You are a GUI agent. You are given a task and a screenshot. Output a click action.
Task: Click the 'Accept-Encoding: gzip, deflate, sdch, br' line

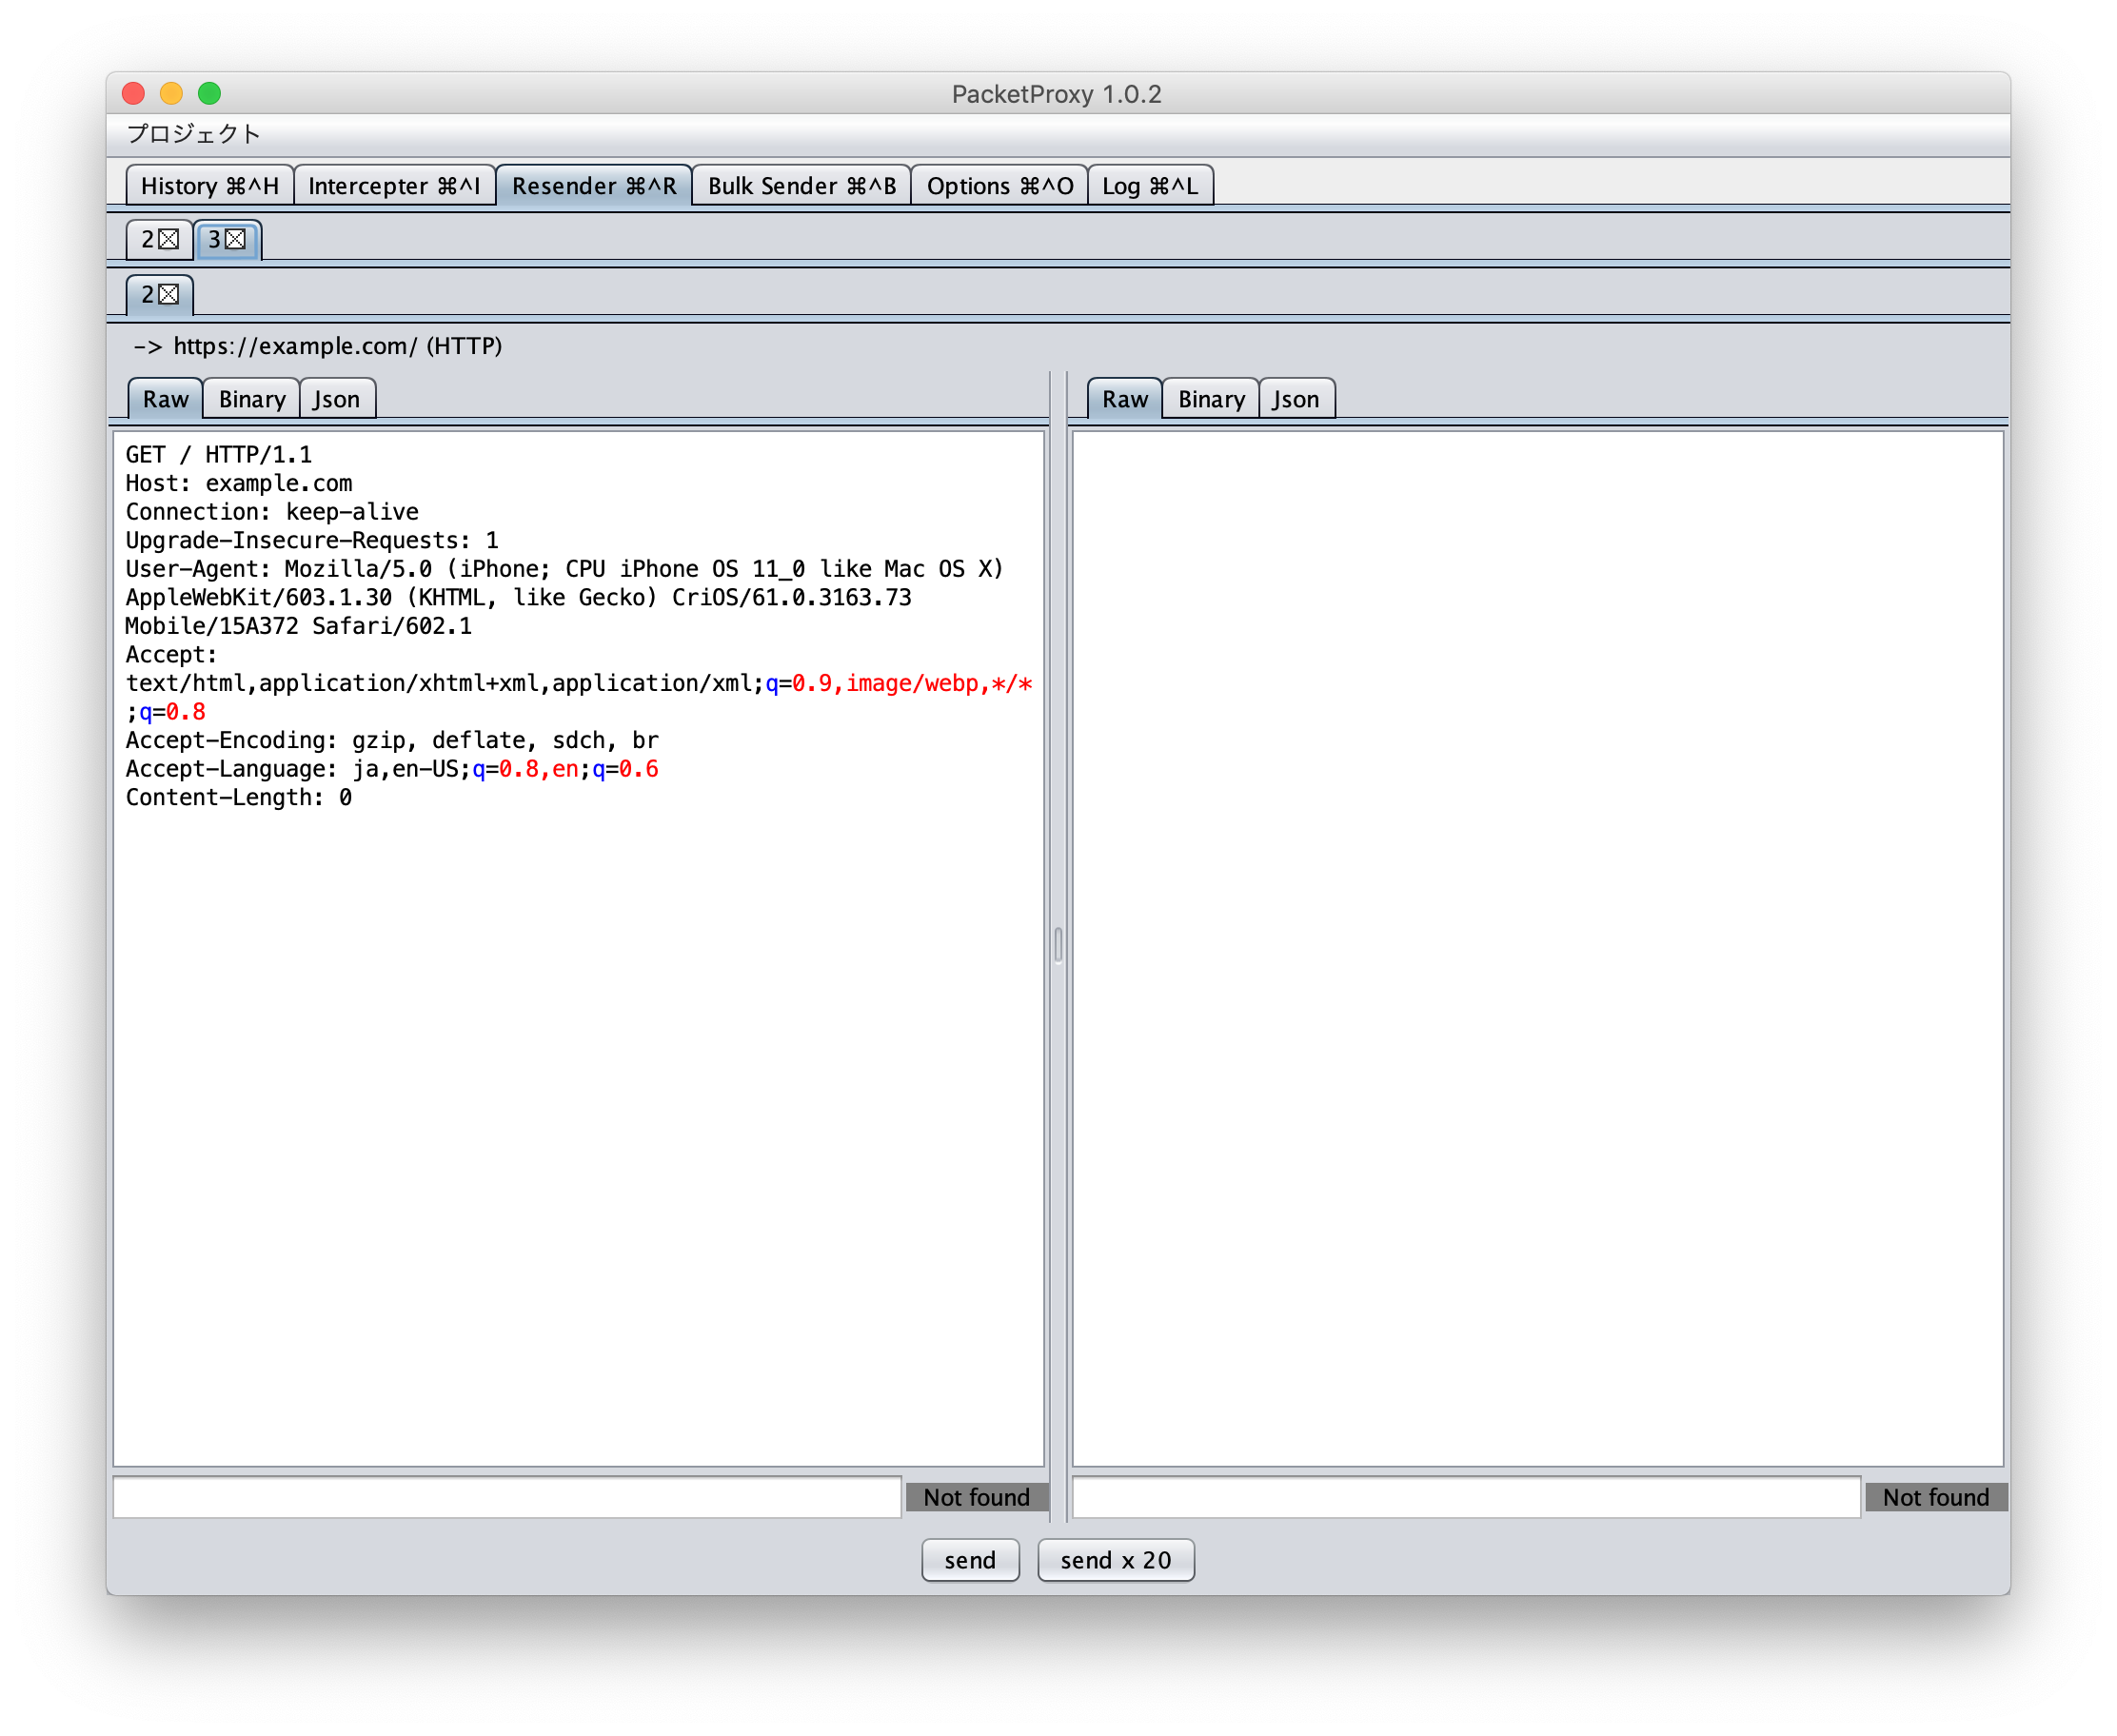(x=392, y=741)
